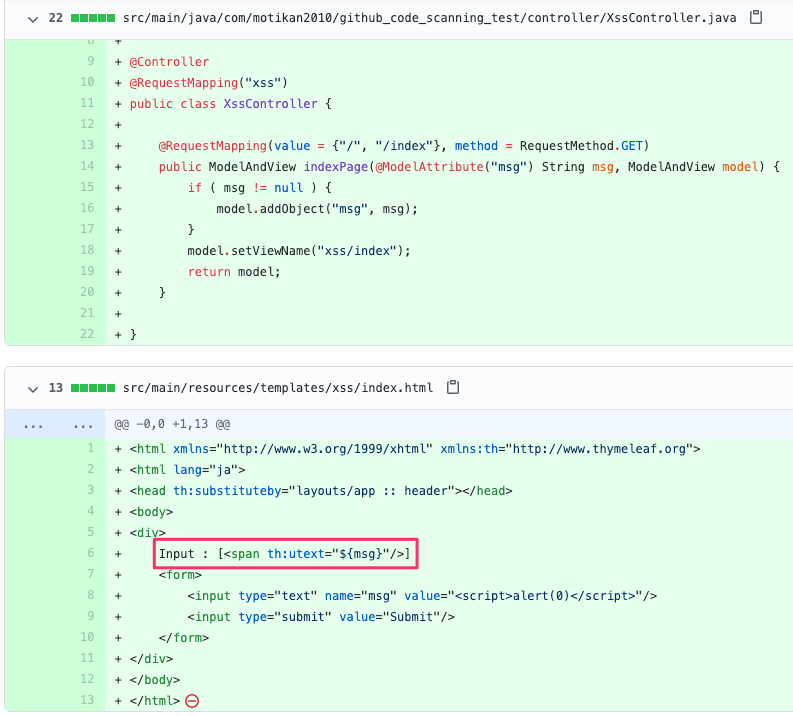This screenshot has width=793, height=716.
Task: Click the '@@ -0,0 +1,13 @@' hunk header
Action: [172, 424]
